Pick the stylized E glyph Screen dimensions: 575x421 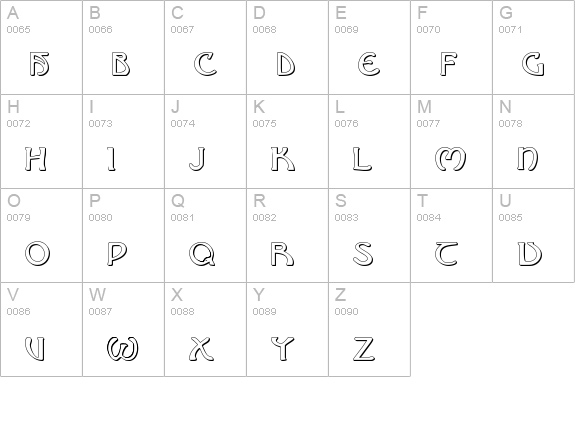point(369,64)
